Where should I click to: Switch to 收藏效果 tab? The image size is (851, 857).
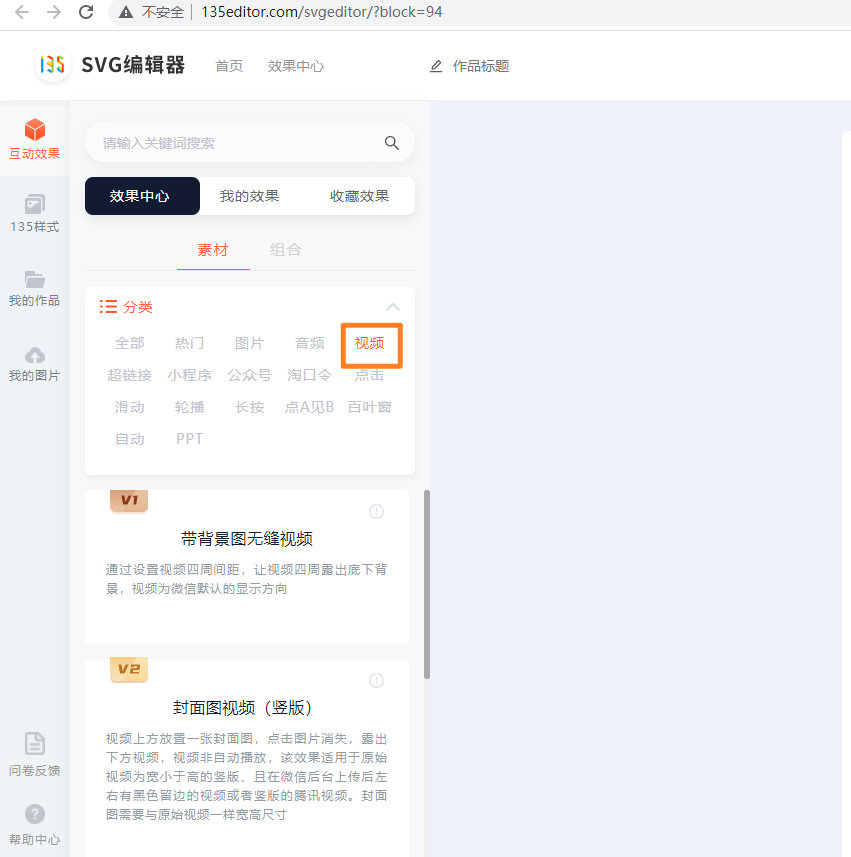click(359, 196)
